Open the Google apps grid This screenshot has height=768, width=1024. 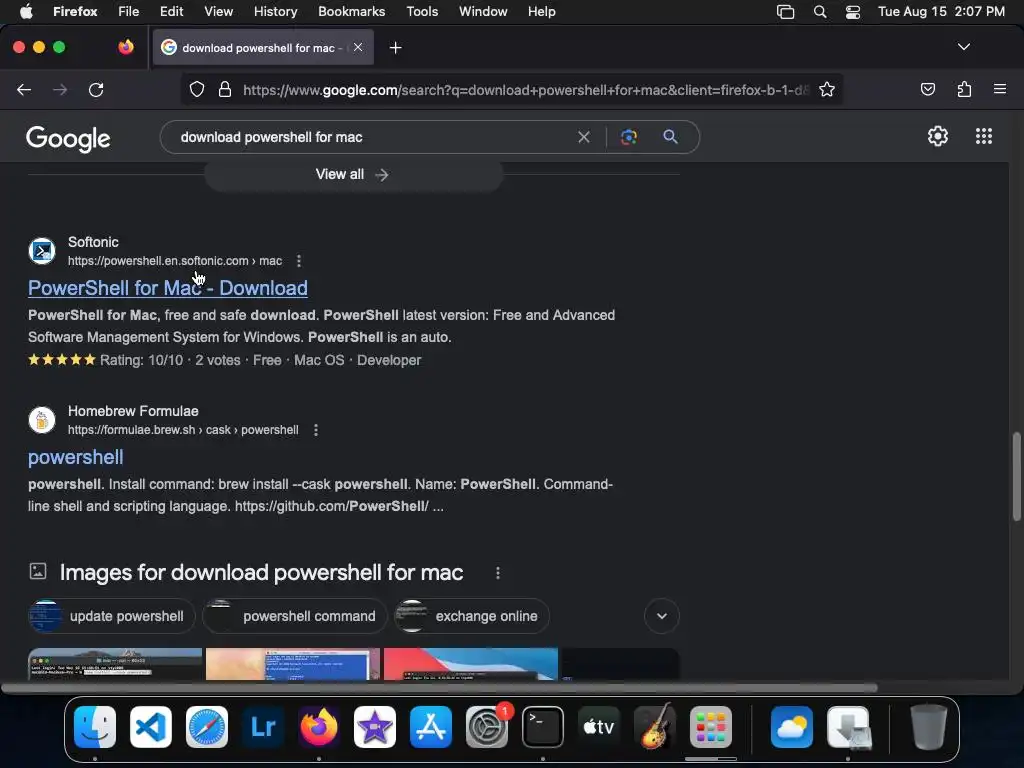click(984, 136)
